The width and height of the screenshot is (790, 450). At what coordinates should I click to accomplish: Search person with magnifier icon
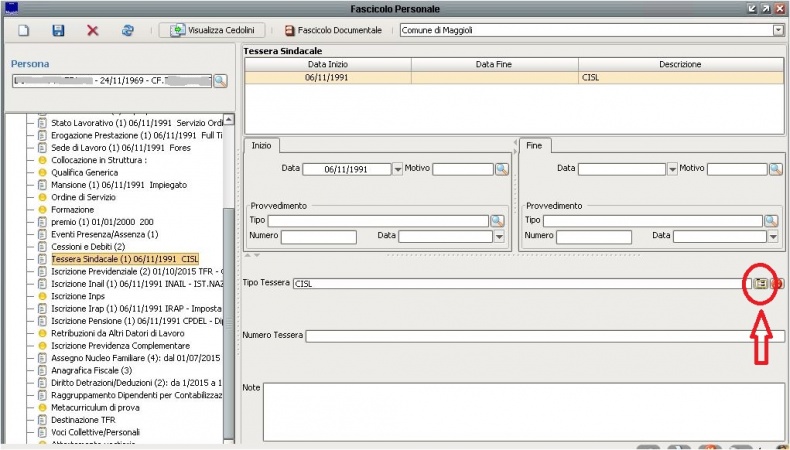pyautogui.click(x=220, y=81)
